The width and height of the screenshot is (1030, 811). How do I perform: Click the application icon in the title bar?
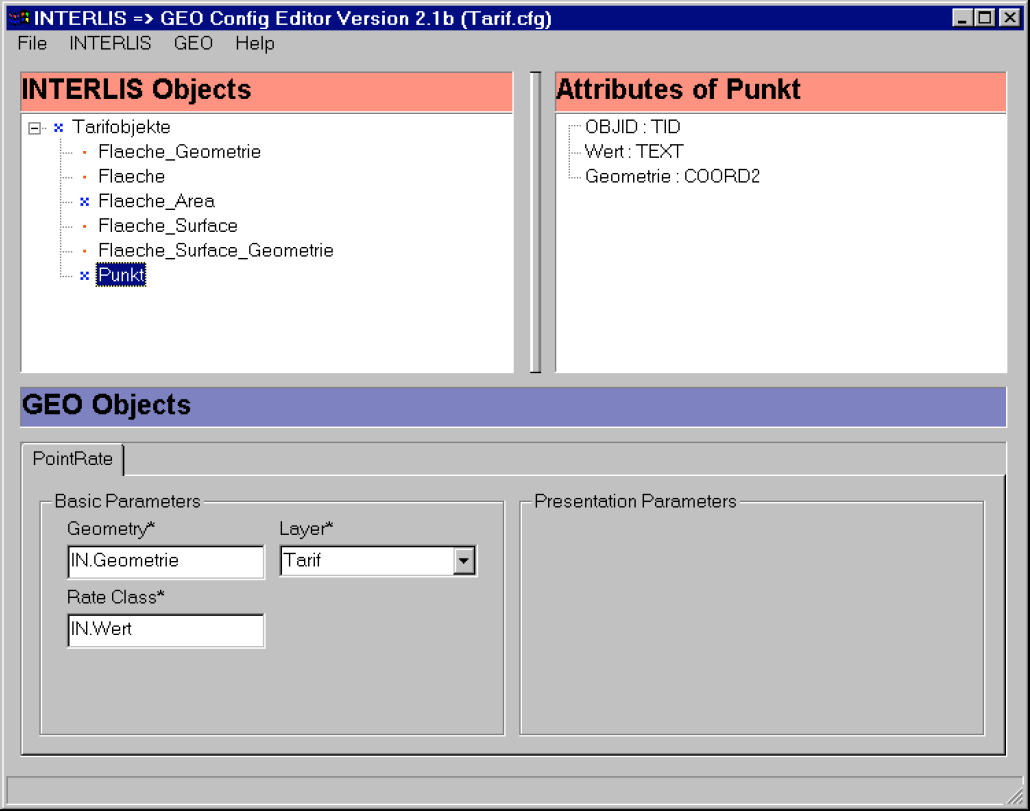pos(20,18)
